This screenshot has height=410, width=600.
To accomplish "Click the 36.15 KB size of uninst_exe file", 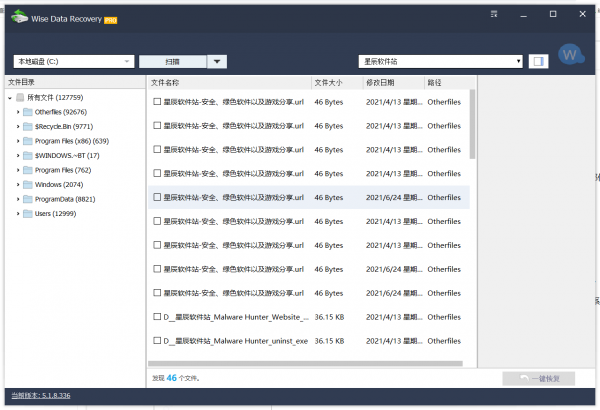I will [329, 341].
